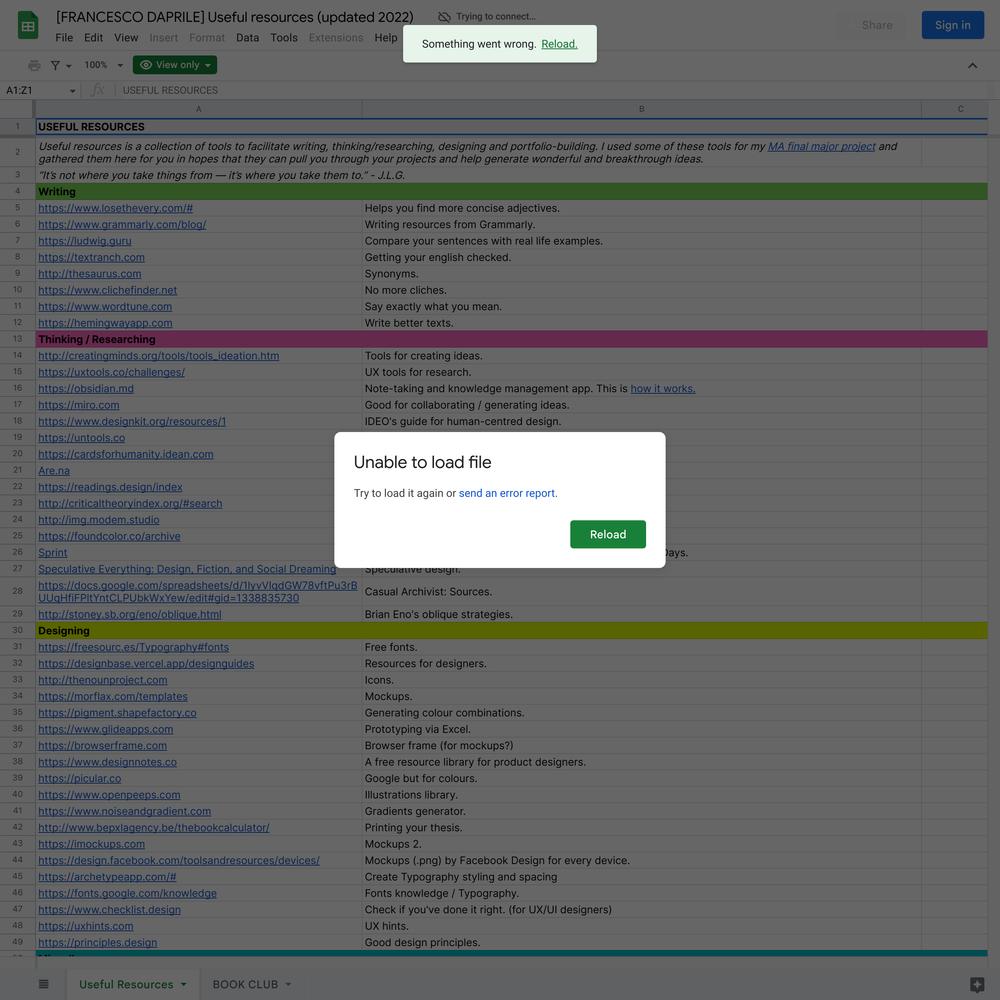Click the Sign in button
The height and width of the screenshot is (1000, 1000).
(x=952, y=25)
